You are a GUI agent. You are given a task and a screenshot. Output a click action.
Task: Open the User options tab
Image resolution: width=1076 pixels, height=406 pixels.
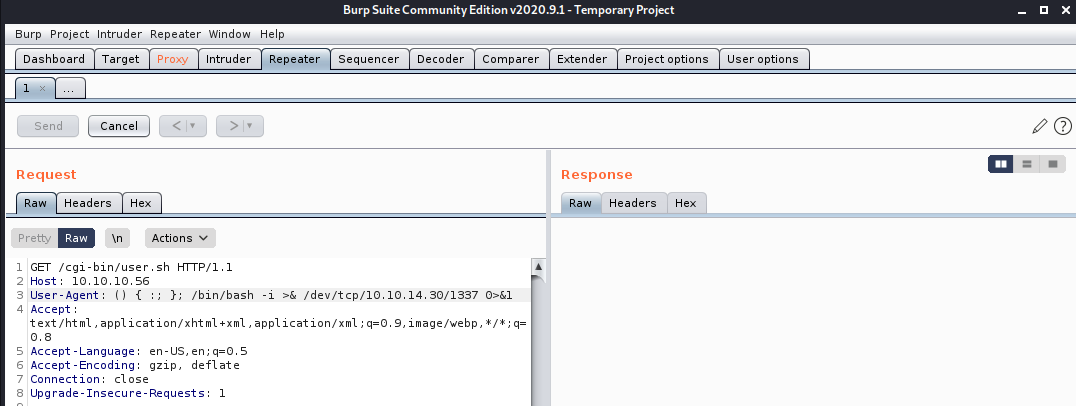tap(763, 59)
